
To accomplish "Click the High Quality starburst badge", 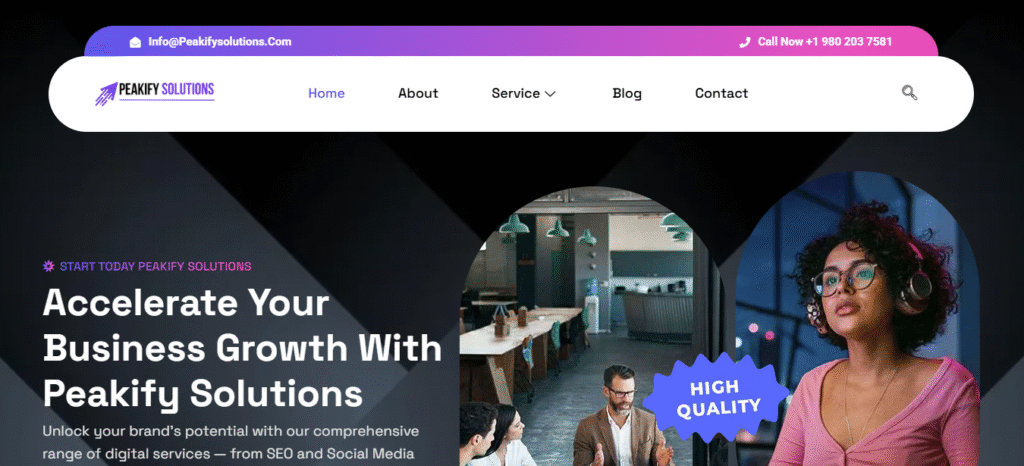I will click(x=717, y=398).
